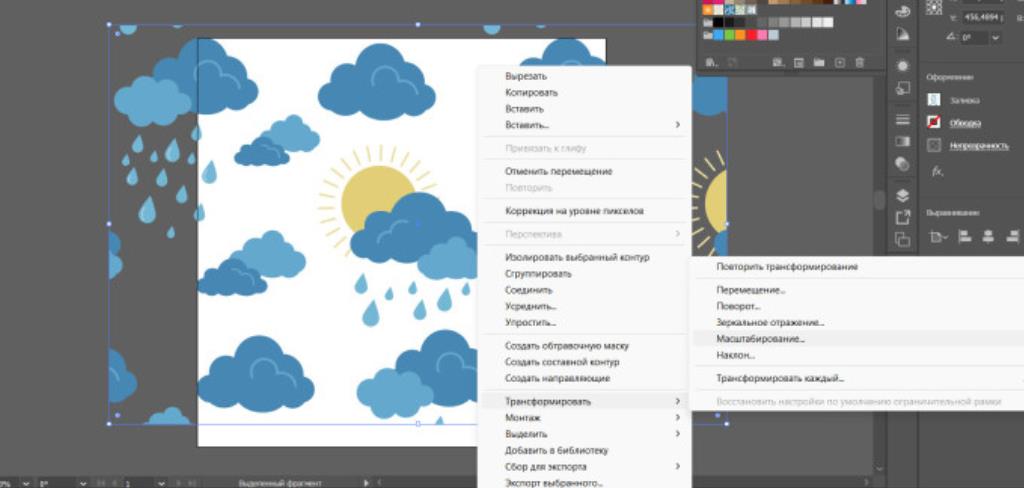Click the Обводка link

pos(965,123)
